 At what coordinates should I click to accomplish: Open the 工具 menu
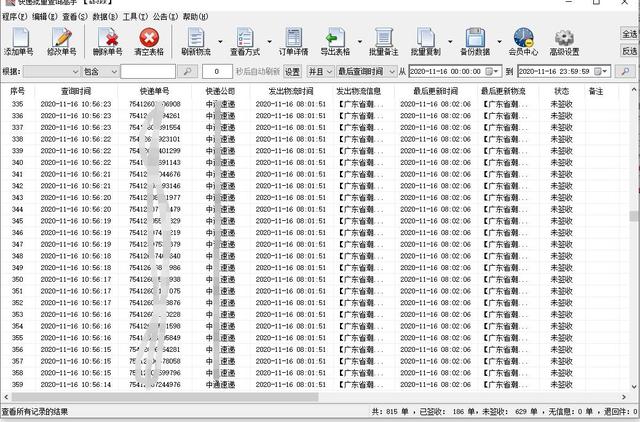tap(135, 17)
